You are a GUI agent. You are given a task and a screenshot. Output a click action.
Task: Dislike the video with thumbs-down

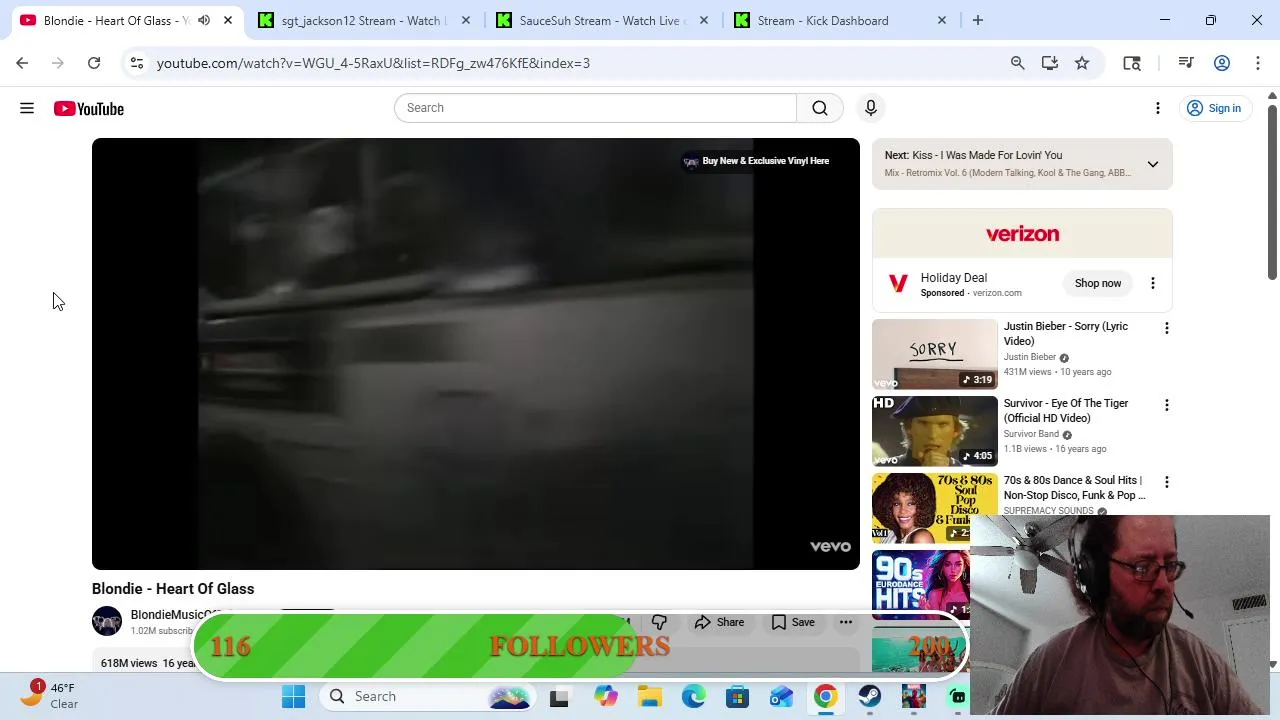659,622
